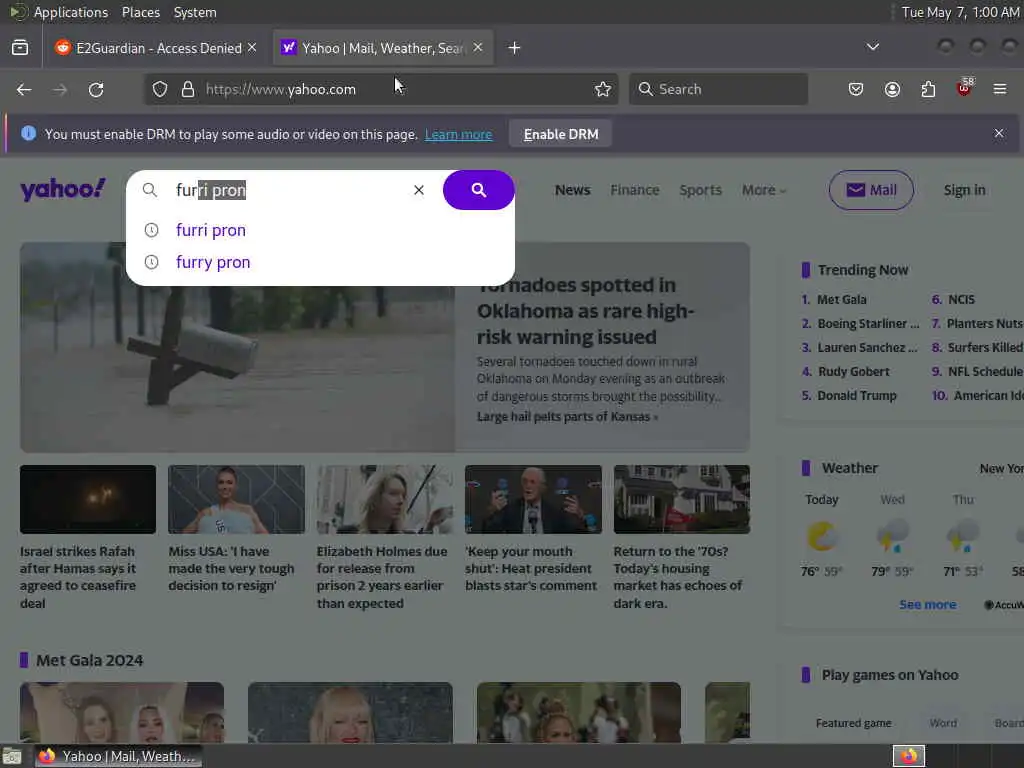
Task: Open Large hail pelts parts of Kansas link
Action: (x=567, y=417)
